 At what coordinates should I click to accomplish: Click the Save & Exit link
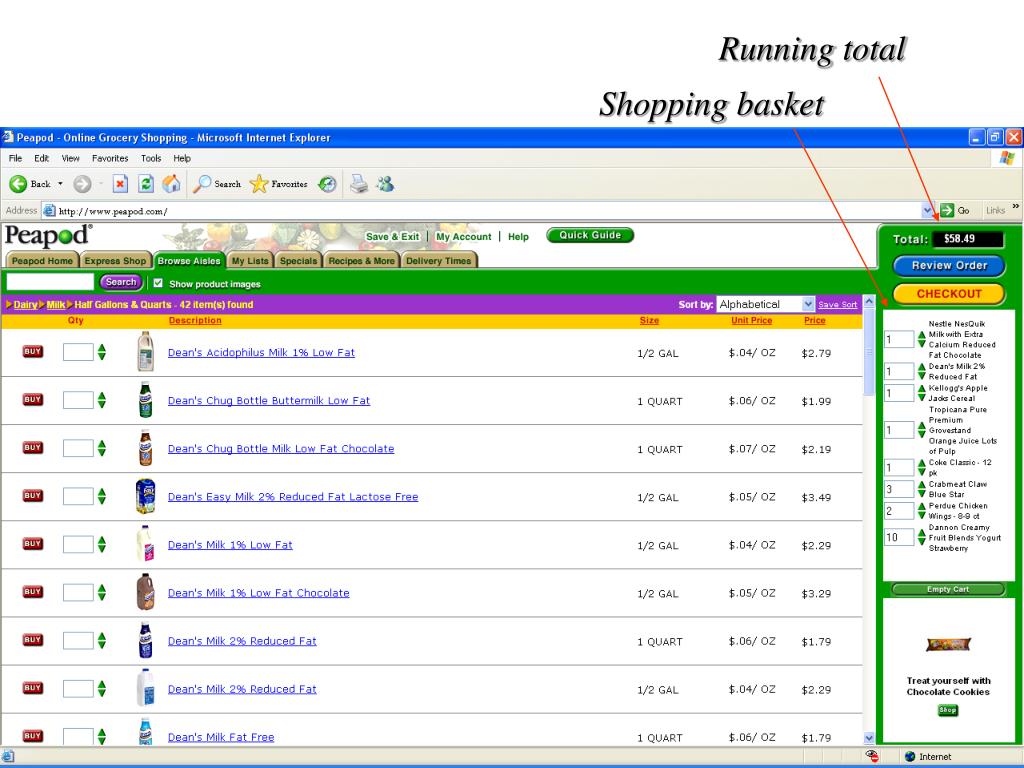point(392,236)
